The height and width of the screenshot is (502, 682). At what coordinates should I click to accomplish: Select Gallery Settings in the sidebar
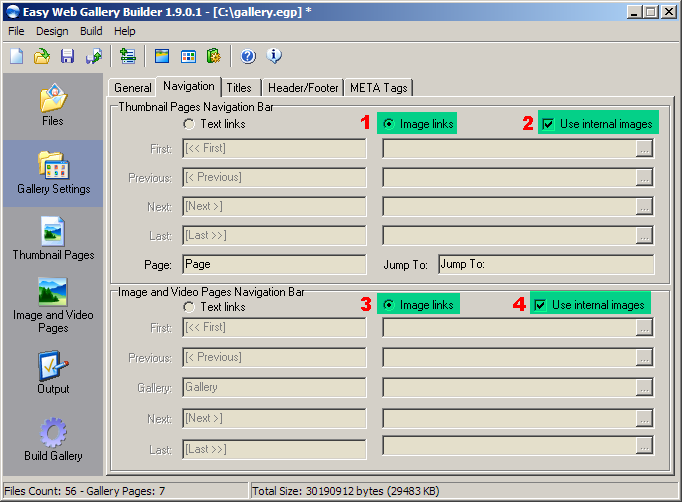(x=53, y=173)
